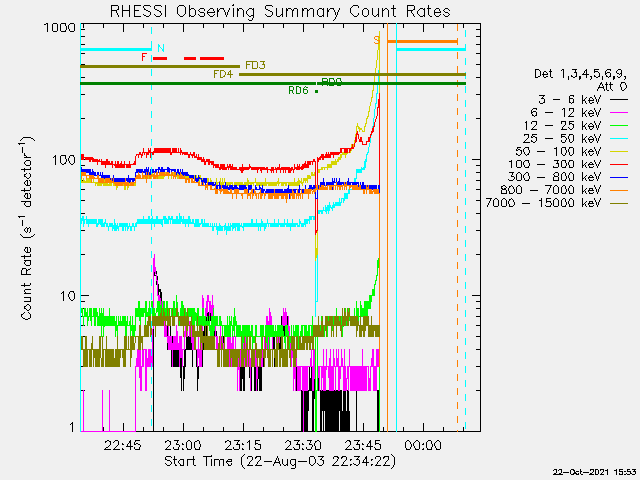640x480 pixels.
Task: Select the '300 - 800 keV' legend label
Action: [x=555, y=177]
